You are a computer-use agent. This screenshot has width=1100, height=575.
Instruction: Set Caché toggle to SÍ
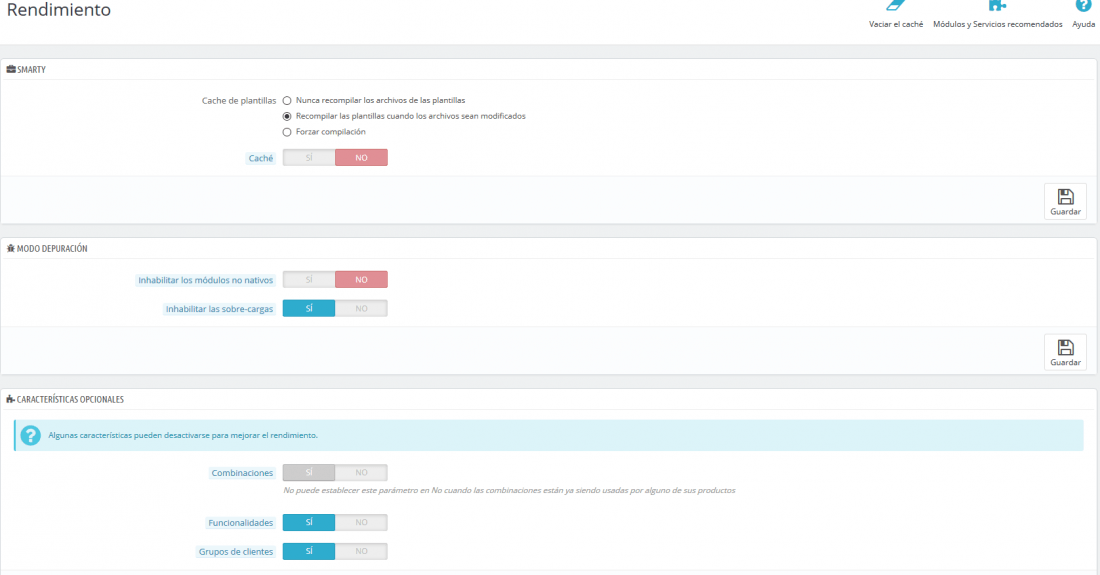309,158
